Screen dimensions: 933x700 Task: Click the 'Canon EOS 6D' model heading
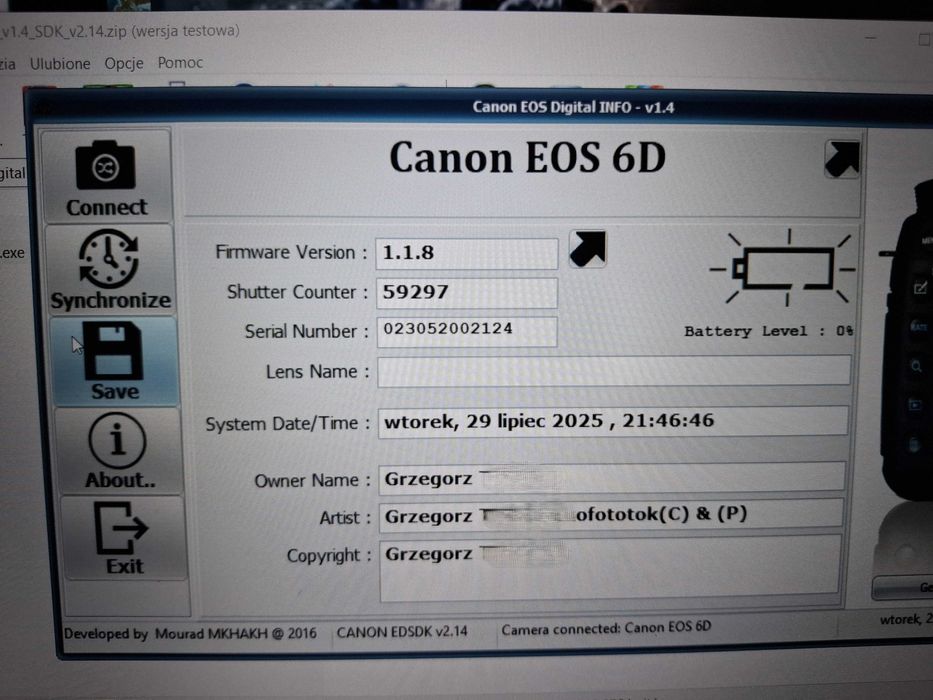(527, 158)
